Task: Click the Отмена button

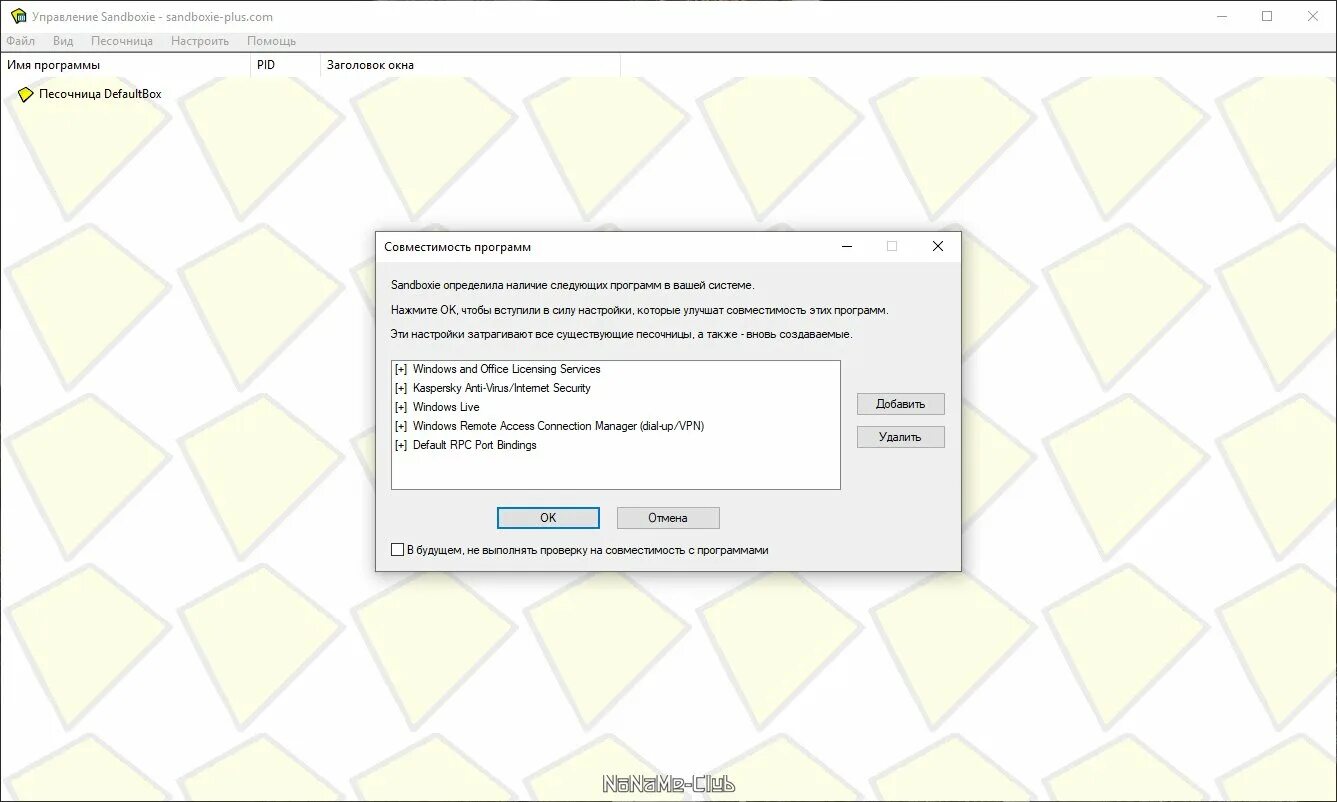Action: point(668,518)
